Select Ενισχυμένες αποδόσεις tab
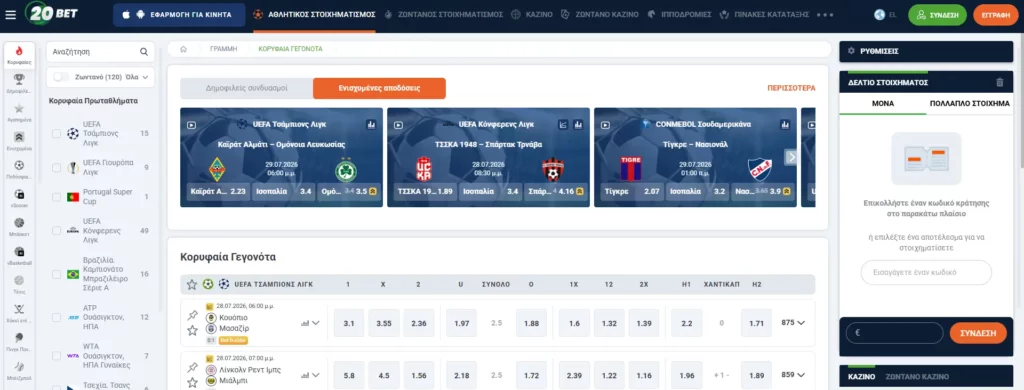Viewport: 1024px width, 390px height. [x=379, y=88]
